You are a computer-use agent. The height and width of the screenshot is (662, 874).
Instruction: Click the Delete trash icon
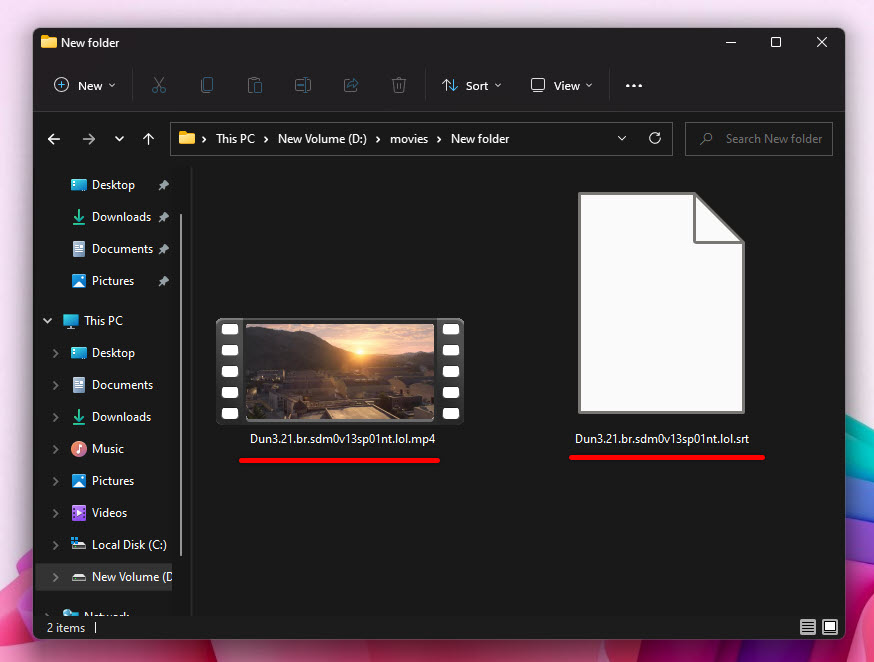click(399, 86)
